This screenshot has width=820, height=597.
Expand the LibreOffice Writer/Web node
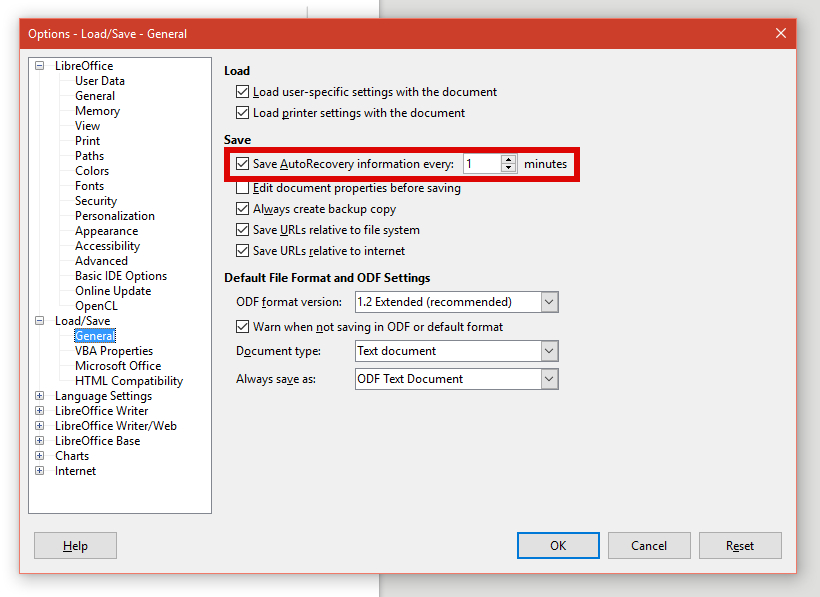pos(40,426)
